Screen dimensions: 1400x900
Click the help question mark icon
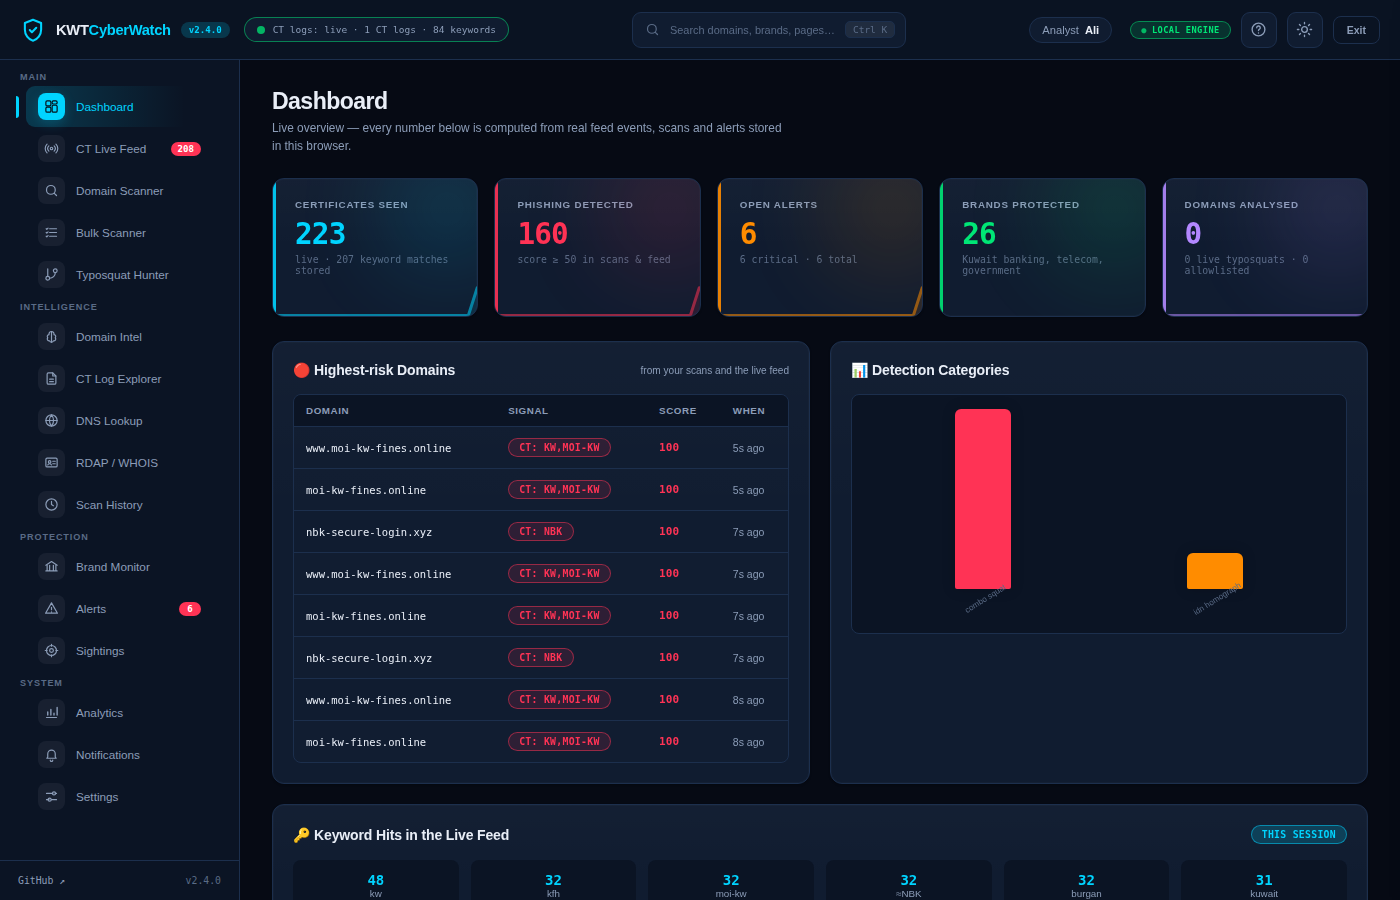tap(1258, 30)
